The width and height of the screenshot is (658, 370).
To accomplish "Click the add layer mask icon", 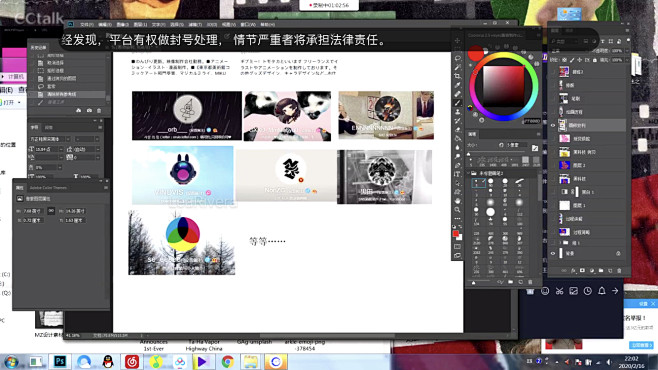I will click(x=582, y=271).
